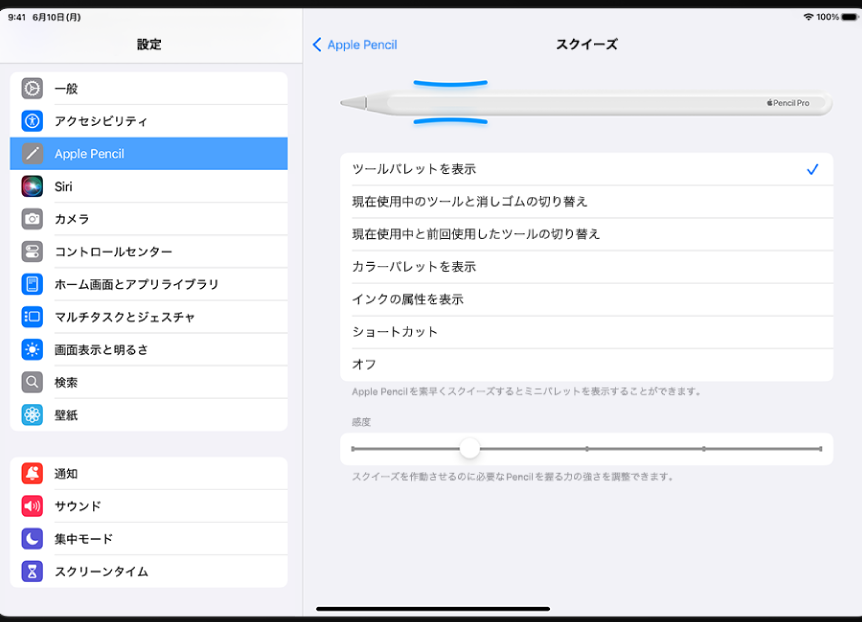
Task: Select インクの属性を表示 option
Action: pyautogui.click(x=587, y=299)
